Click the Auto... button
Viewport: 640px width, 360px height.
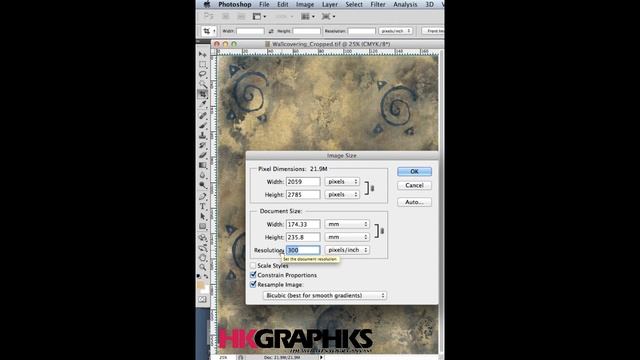[414, 202]
